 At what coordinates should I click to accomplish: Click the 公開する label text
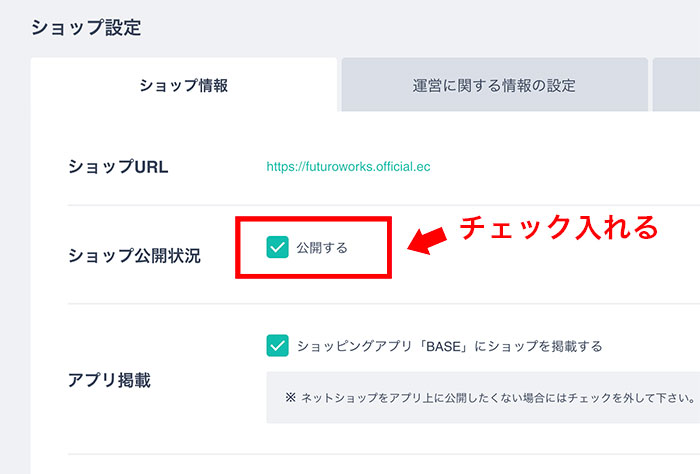[x=322, y=248]
